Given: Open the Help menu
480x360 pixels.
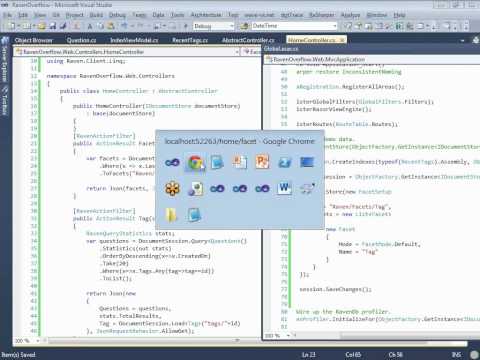Looking at the screenshot, I should pos(399,15).
